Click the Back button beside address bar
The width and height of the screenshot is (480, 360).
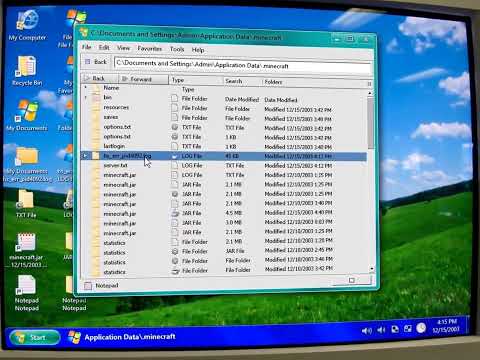coord(96,62)
